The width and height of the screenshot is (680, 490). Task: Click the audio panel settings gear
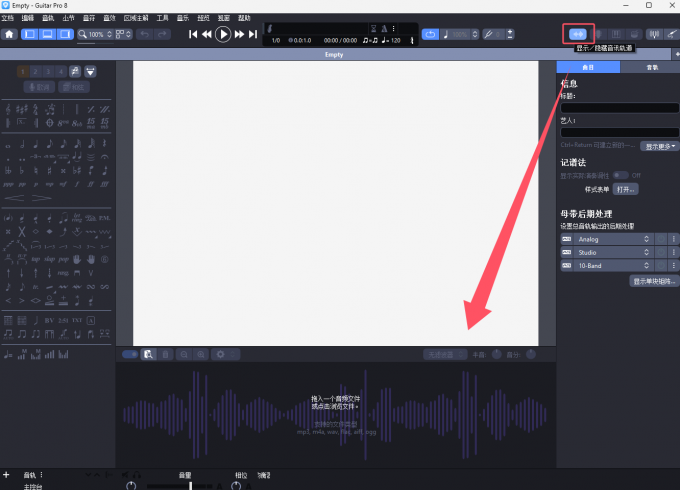[222, 354]
